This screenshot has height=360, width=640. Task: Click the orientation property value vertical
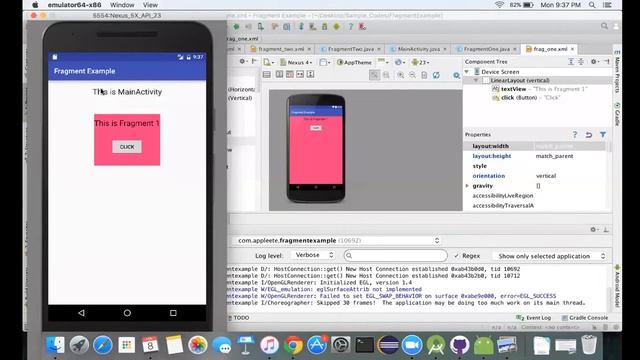pyautogui.click(x=546, y=176)
